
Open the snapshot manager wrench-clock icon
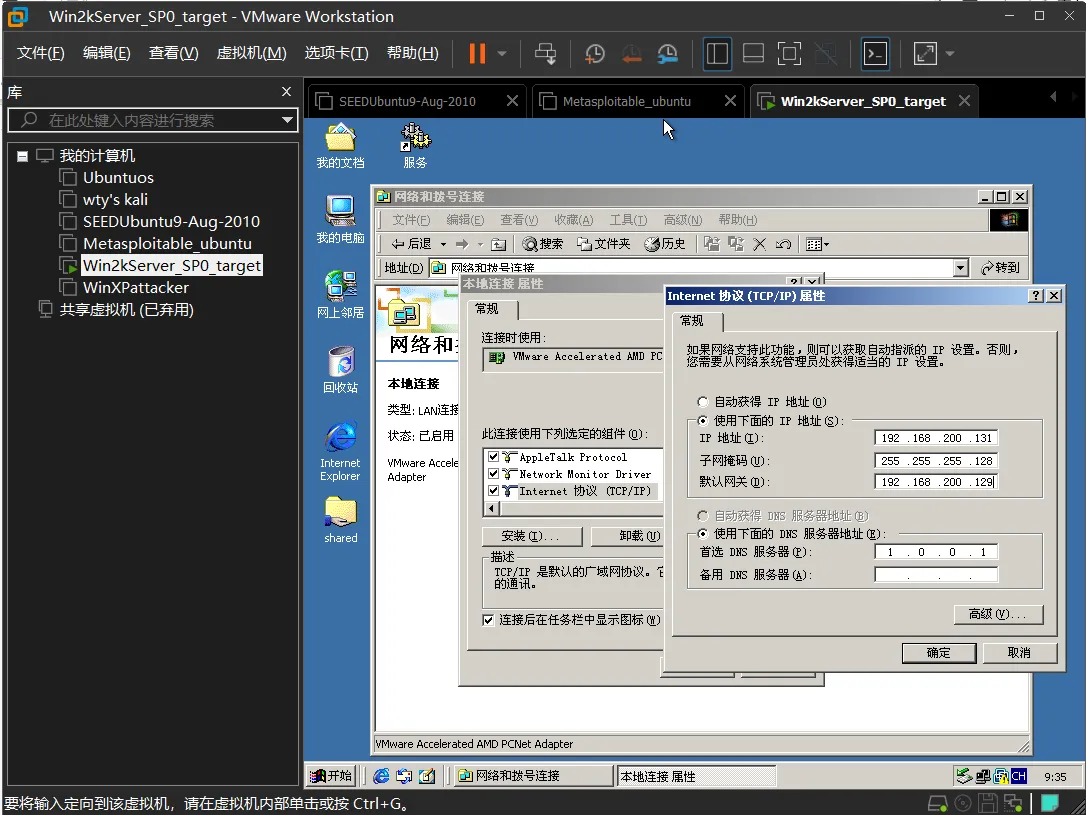668,53
